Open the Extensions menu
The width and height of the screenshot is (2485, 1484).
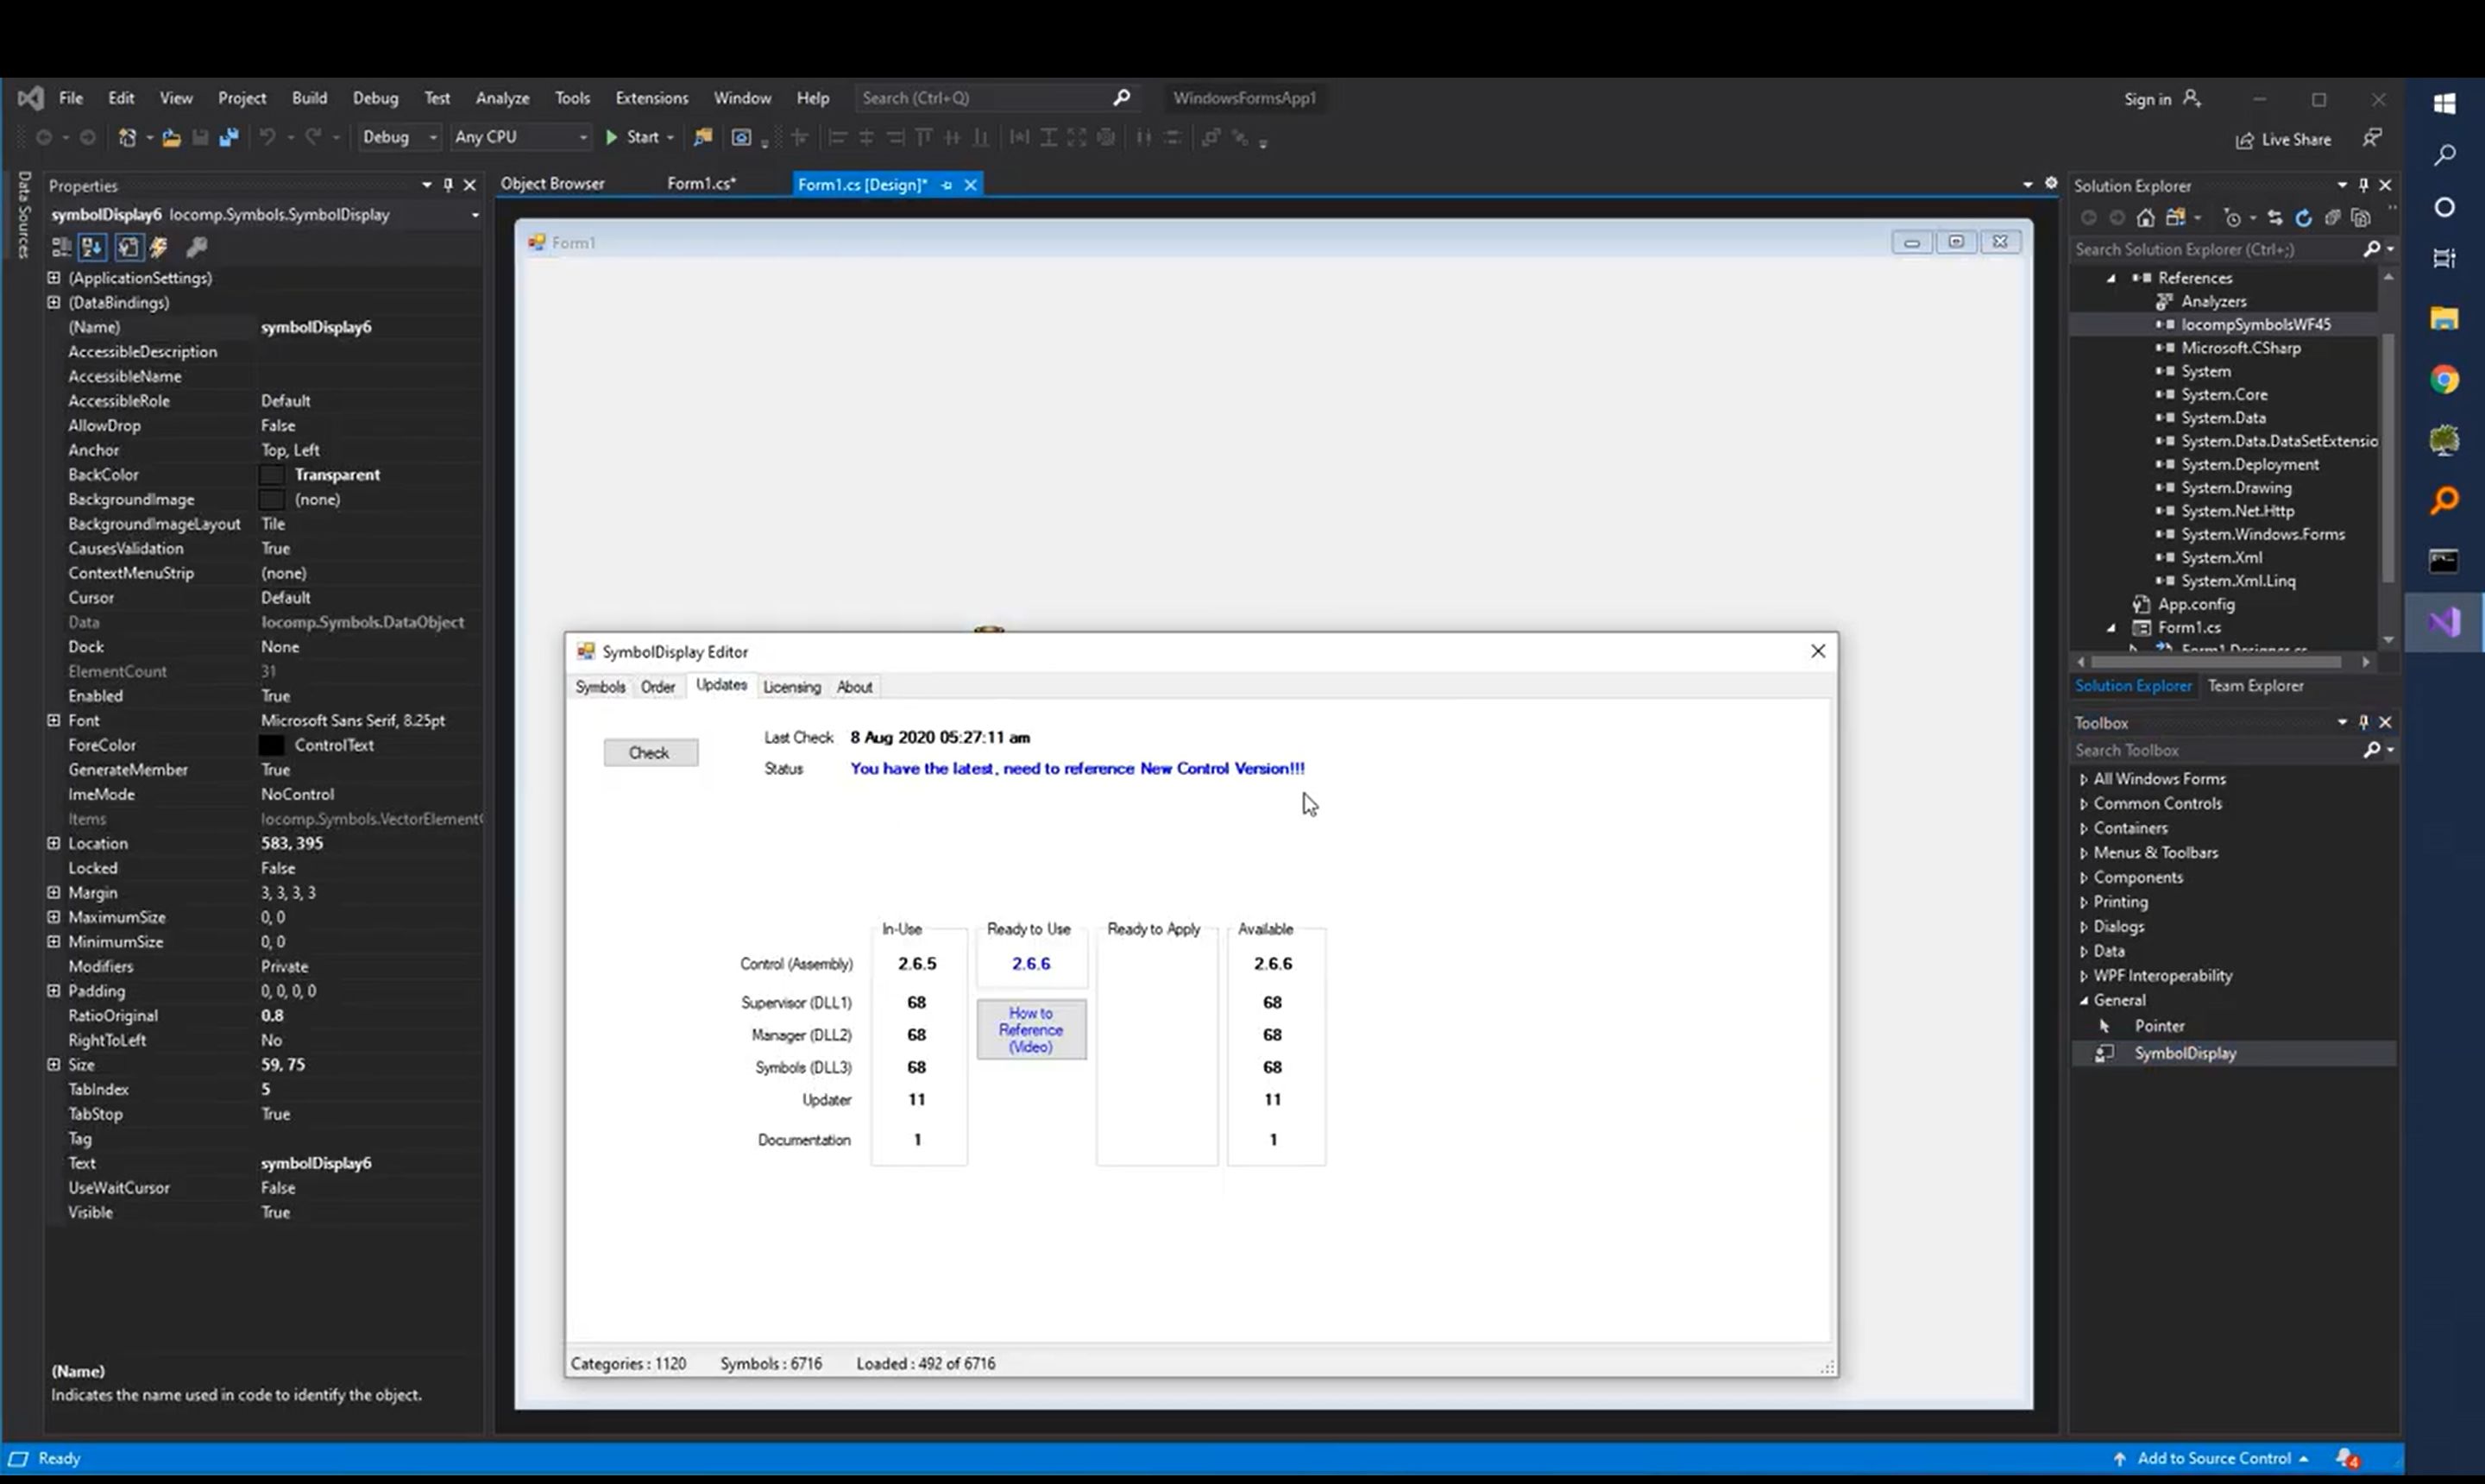tap(651, 98)
